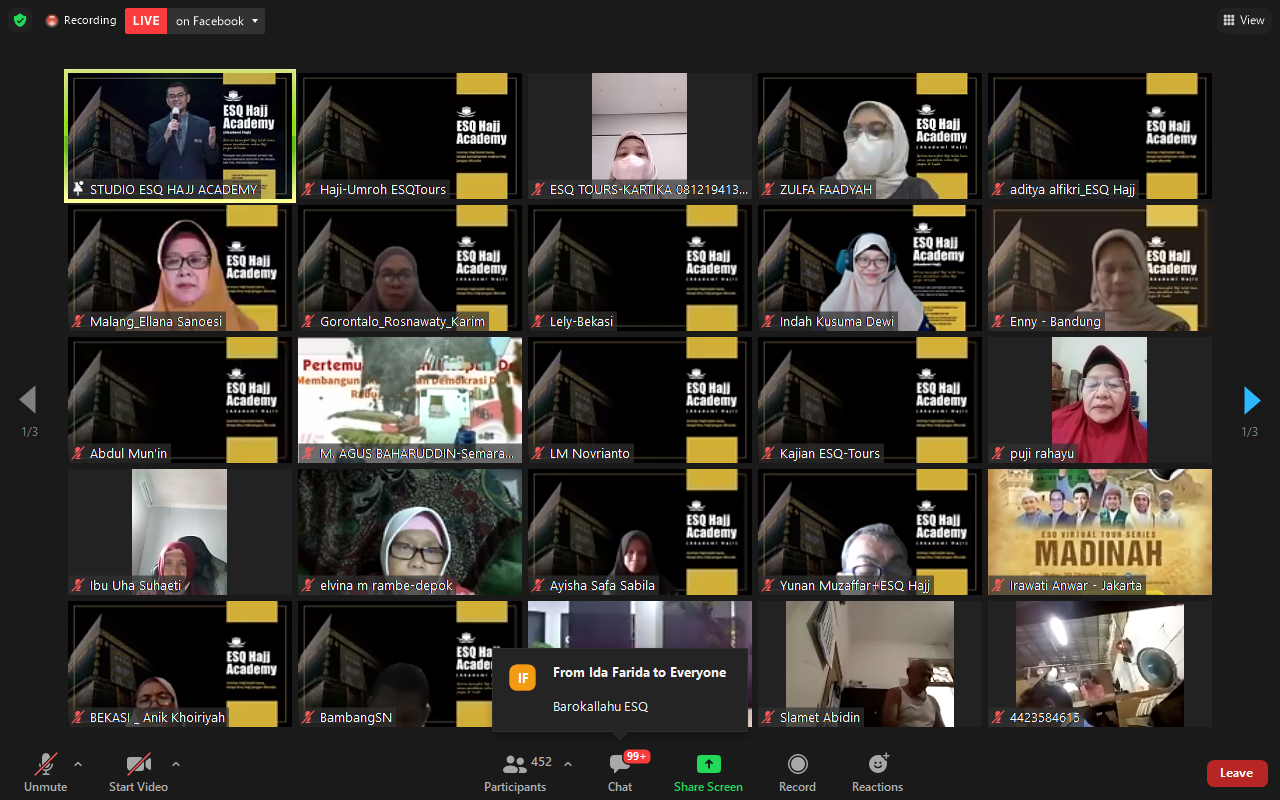Expand audio options arrow beside Unmute
This screenshot has width=1280, height=800.
[x=78, y=764]
